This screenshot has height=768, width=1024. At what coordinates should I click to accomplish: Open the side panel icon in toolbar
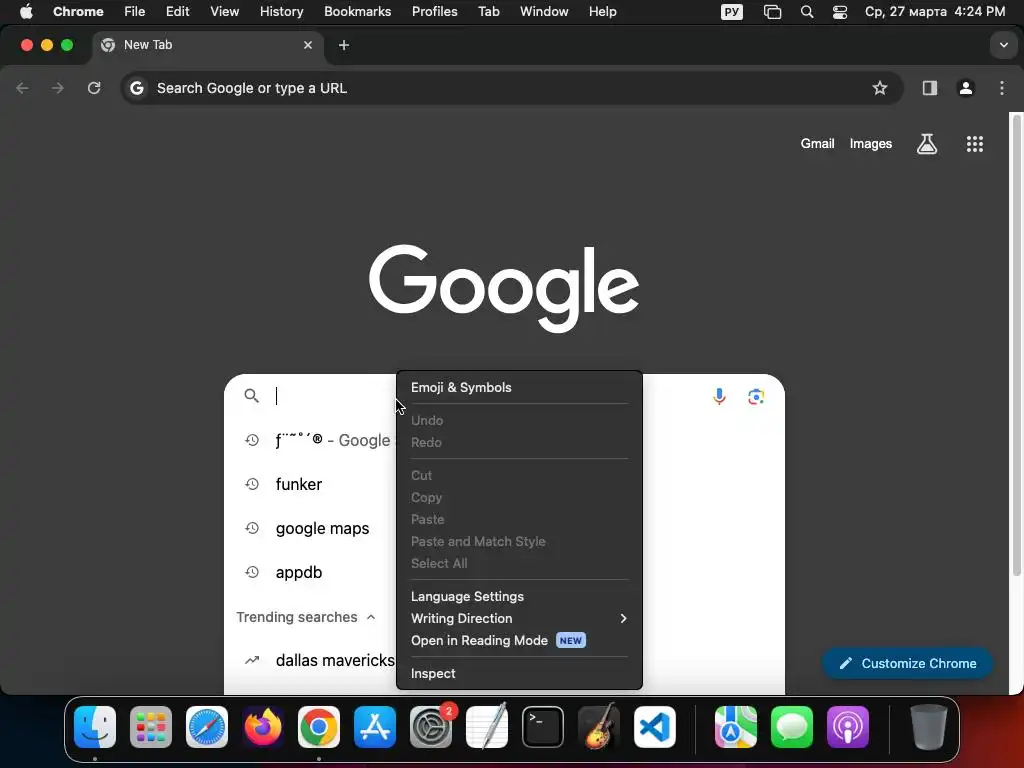point(929,88)
